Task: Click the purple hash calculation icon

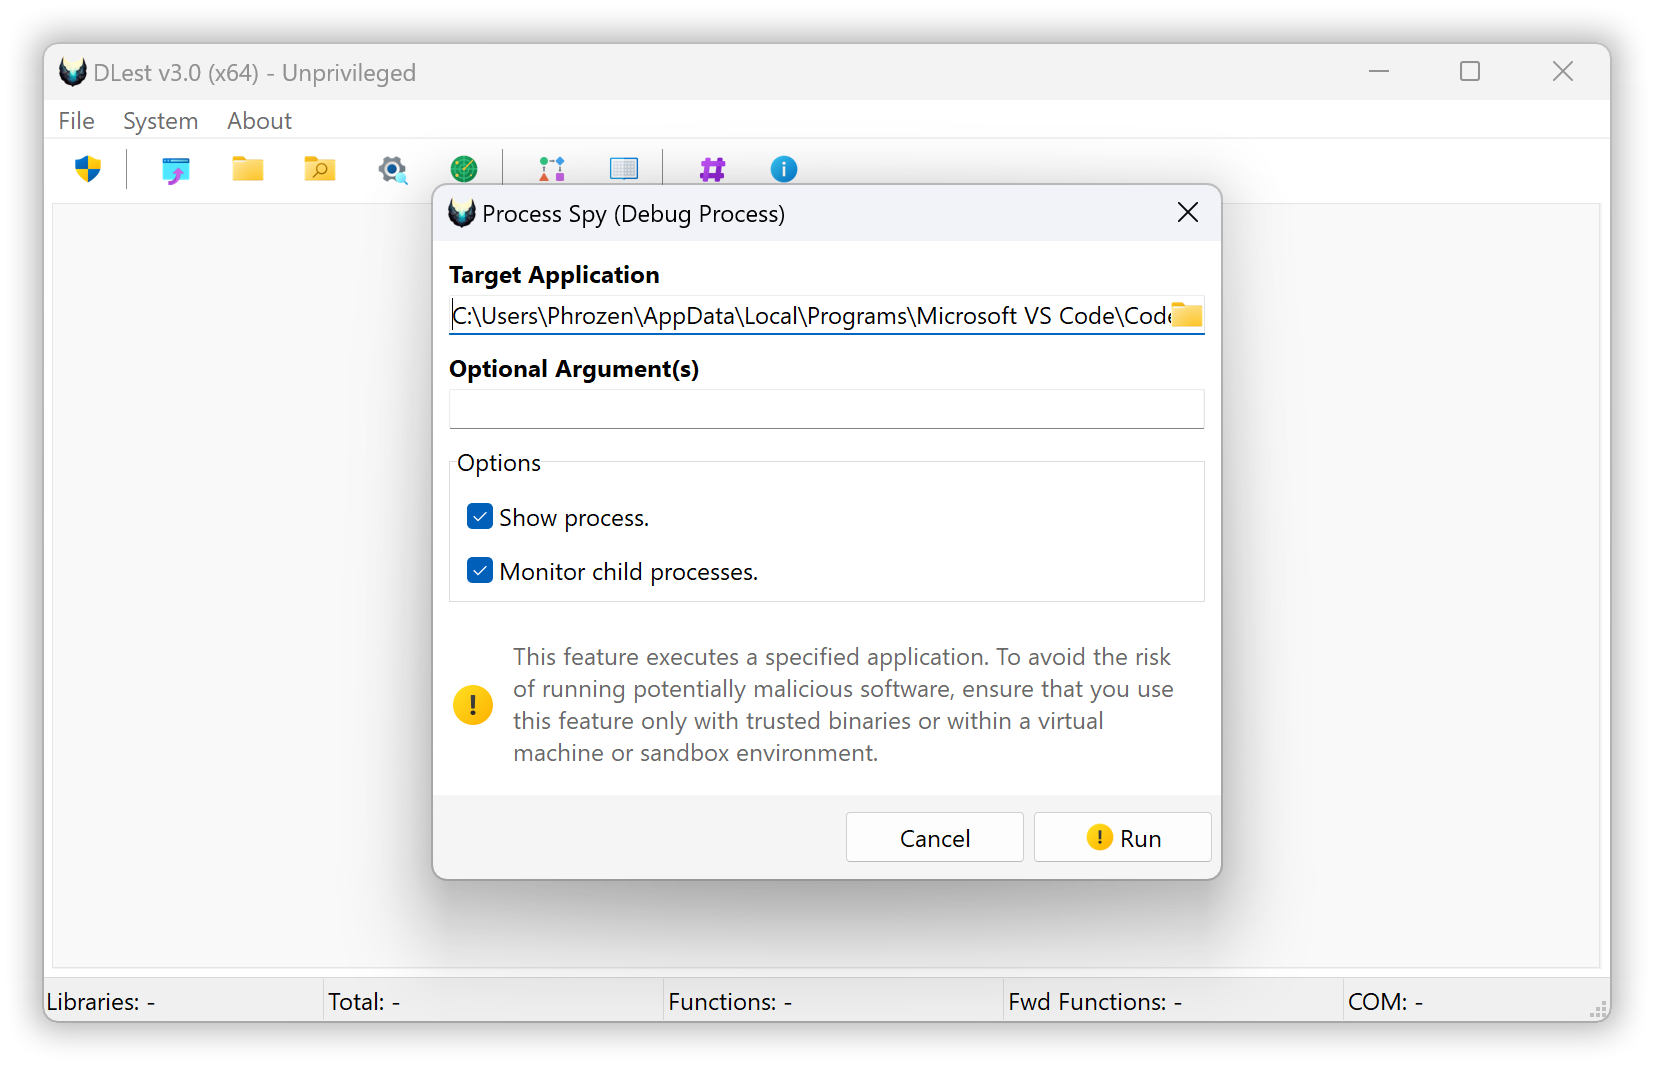Action: click(711, 169)
